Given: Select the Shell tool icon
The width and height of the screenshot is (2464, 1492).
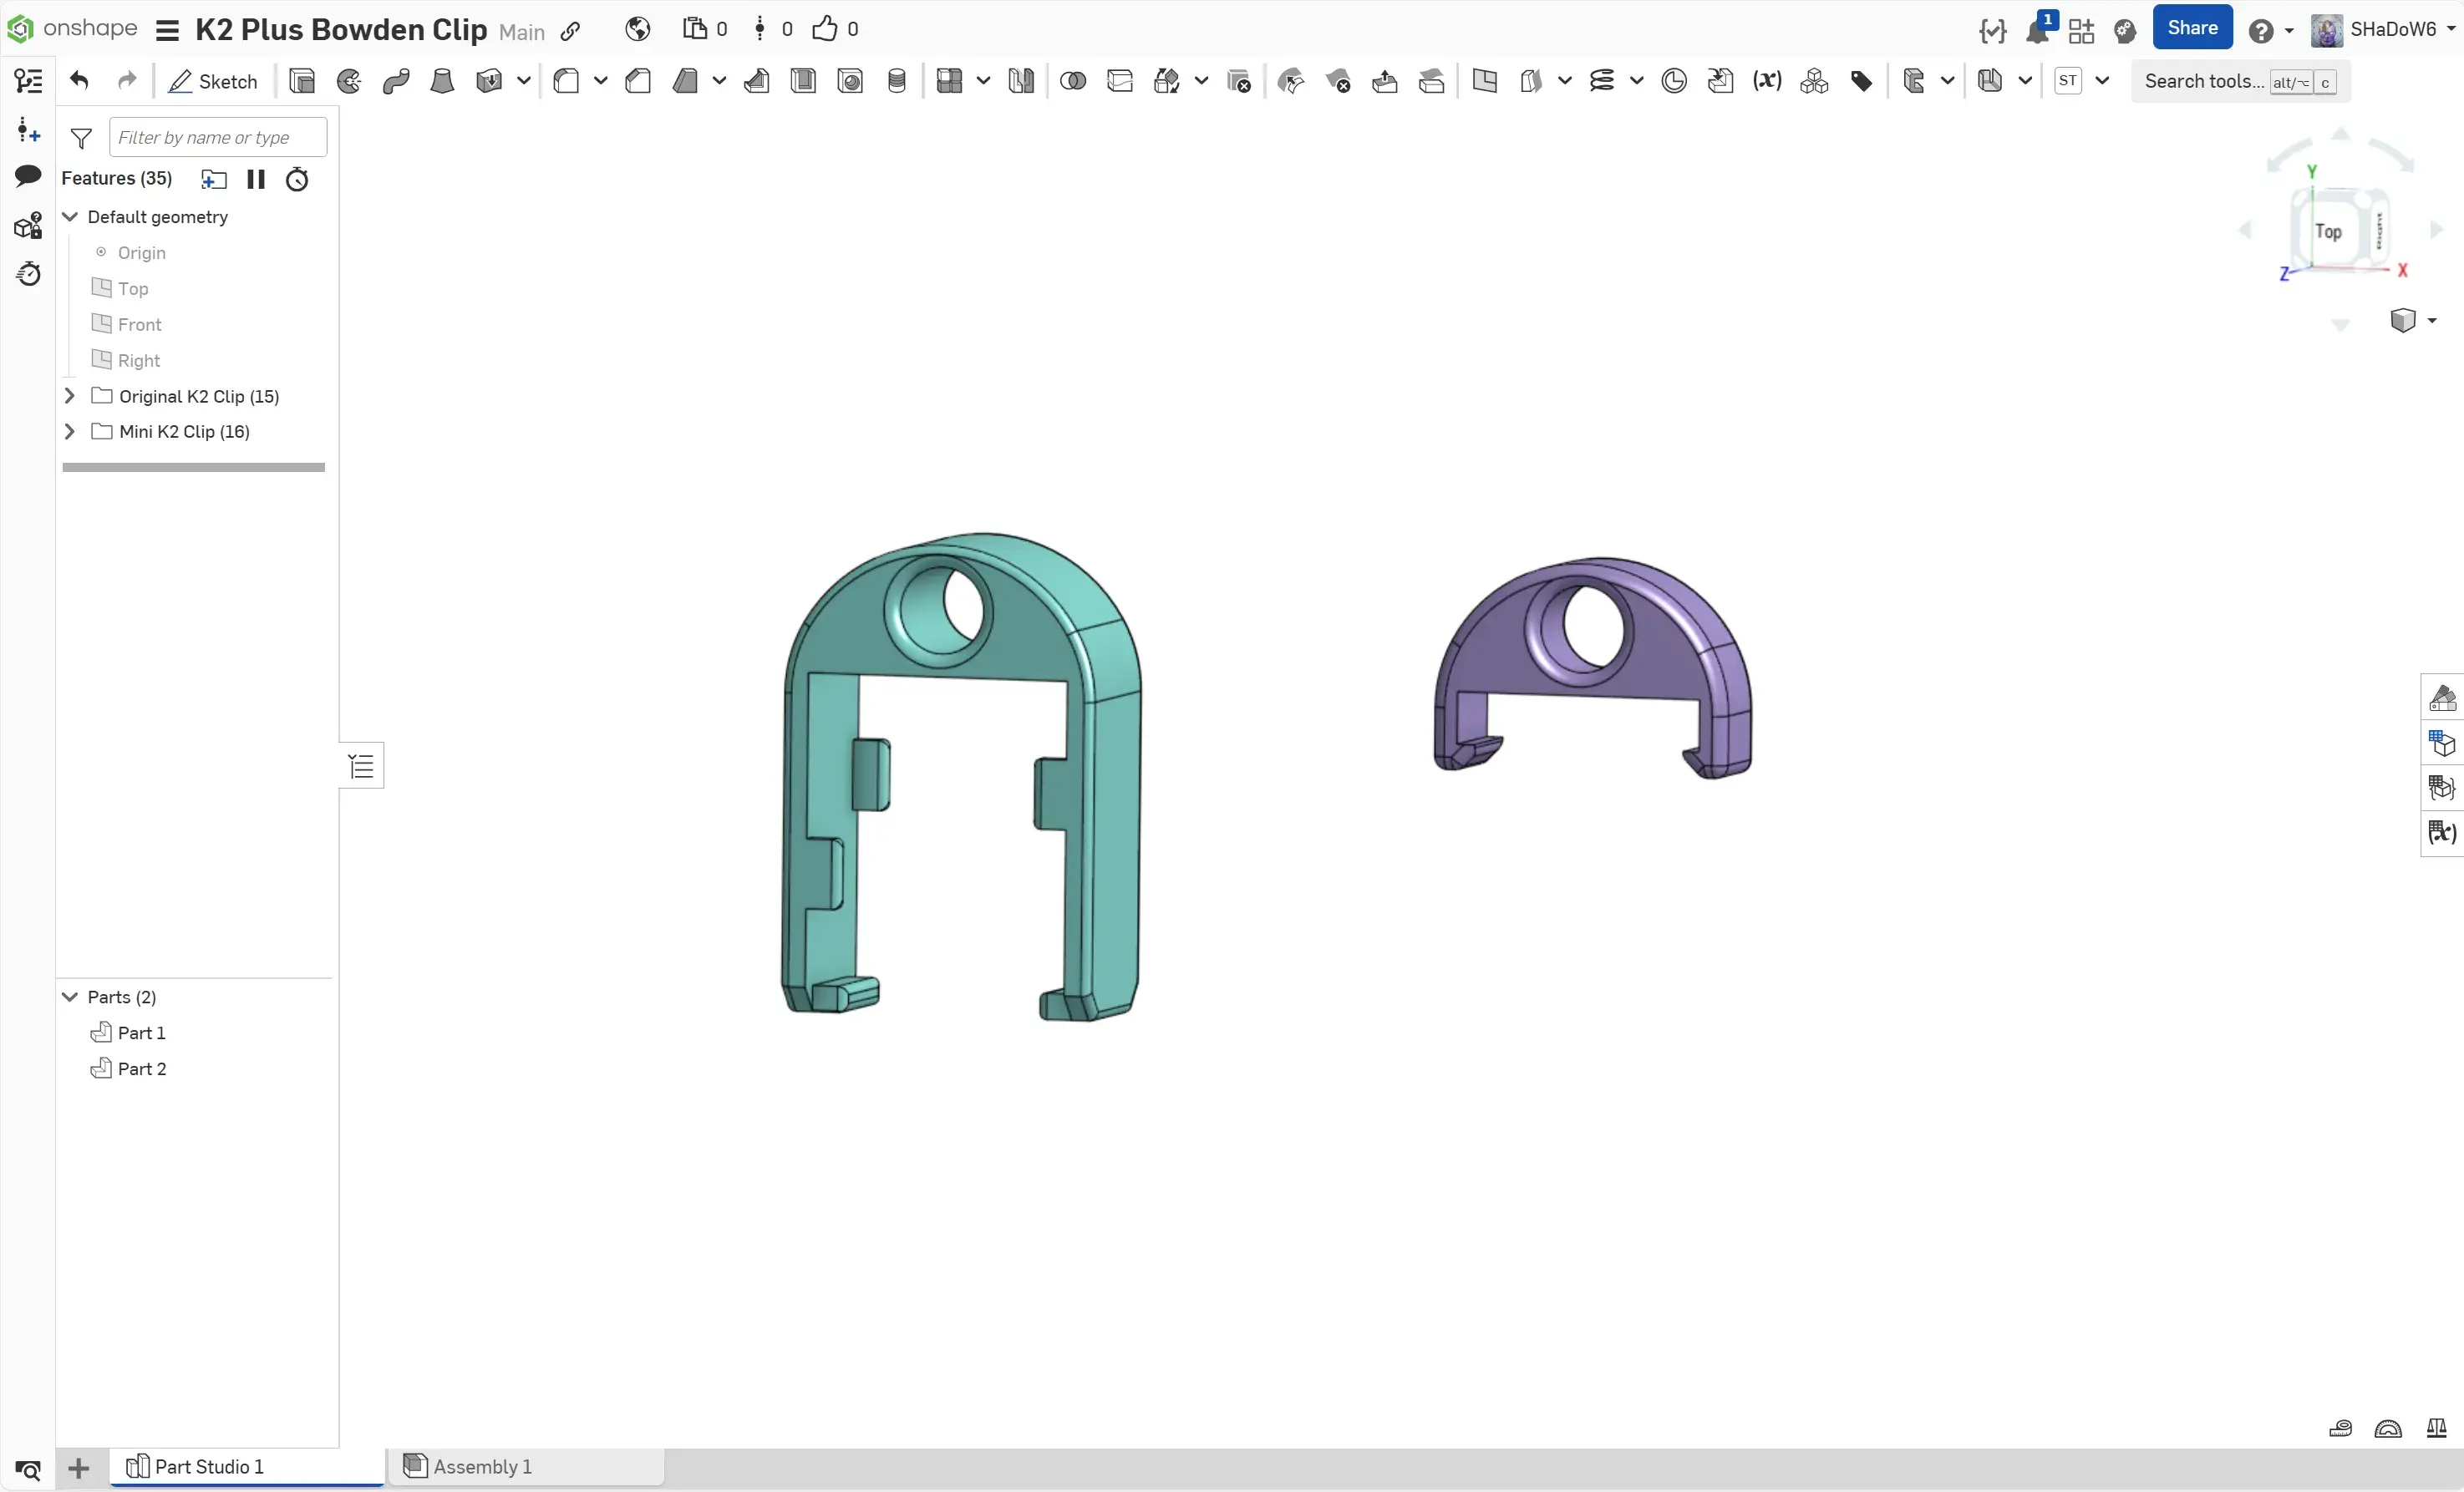Looking at the screenshot, I should tap(803, 81).
